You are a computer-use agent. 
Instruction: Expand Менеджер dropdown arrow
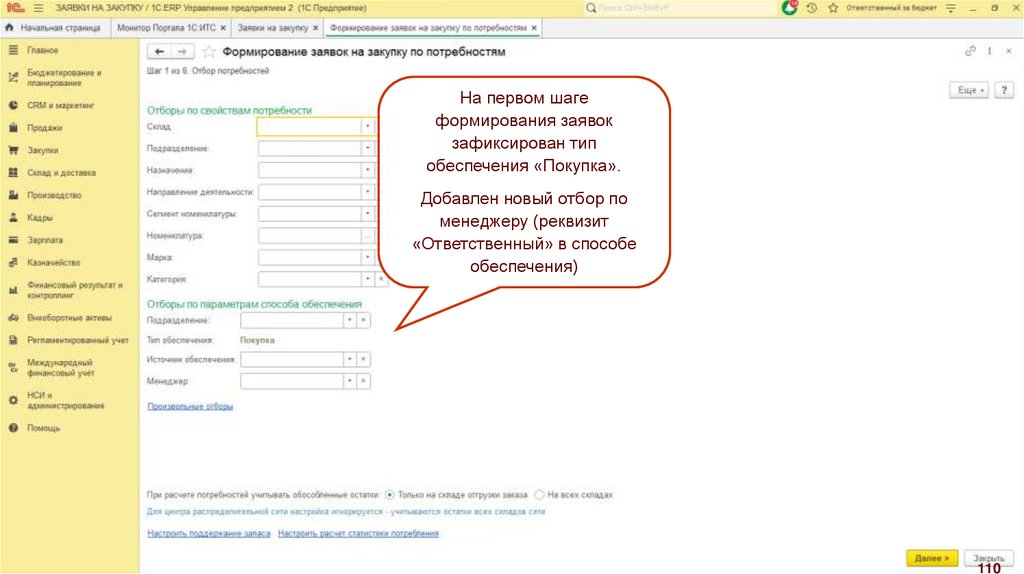pos(350,381)
